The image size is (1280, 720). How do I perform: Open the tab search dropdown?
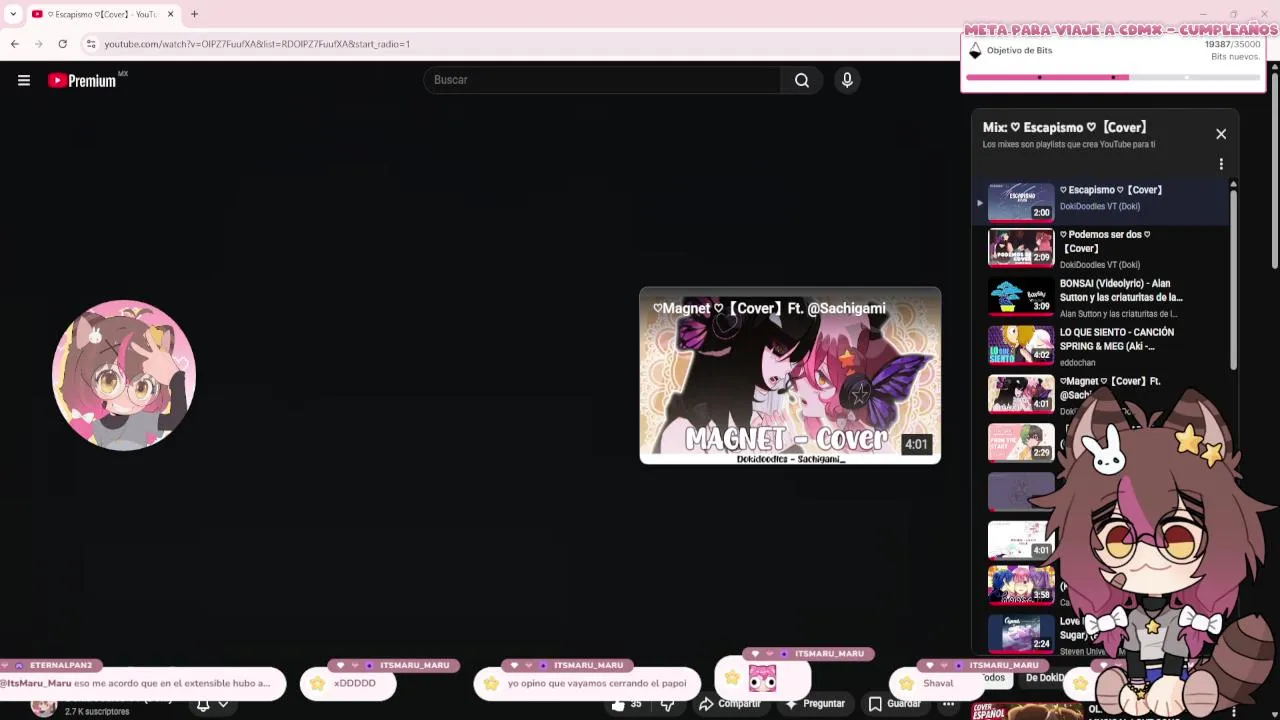click(13, 14)
